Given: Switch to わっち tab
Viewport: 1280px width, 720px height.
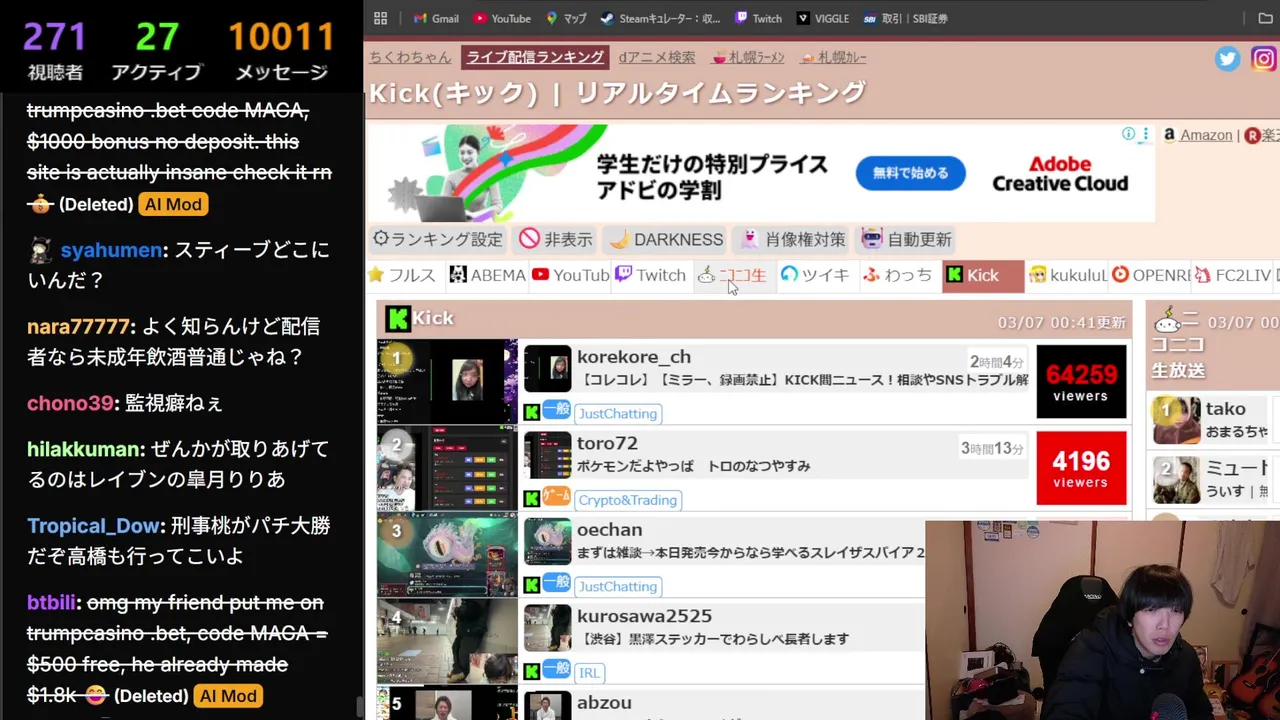Looking at the screenshot, I should (898, 275).
